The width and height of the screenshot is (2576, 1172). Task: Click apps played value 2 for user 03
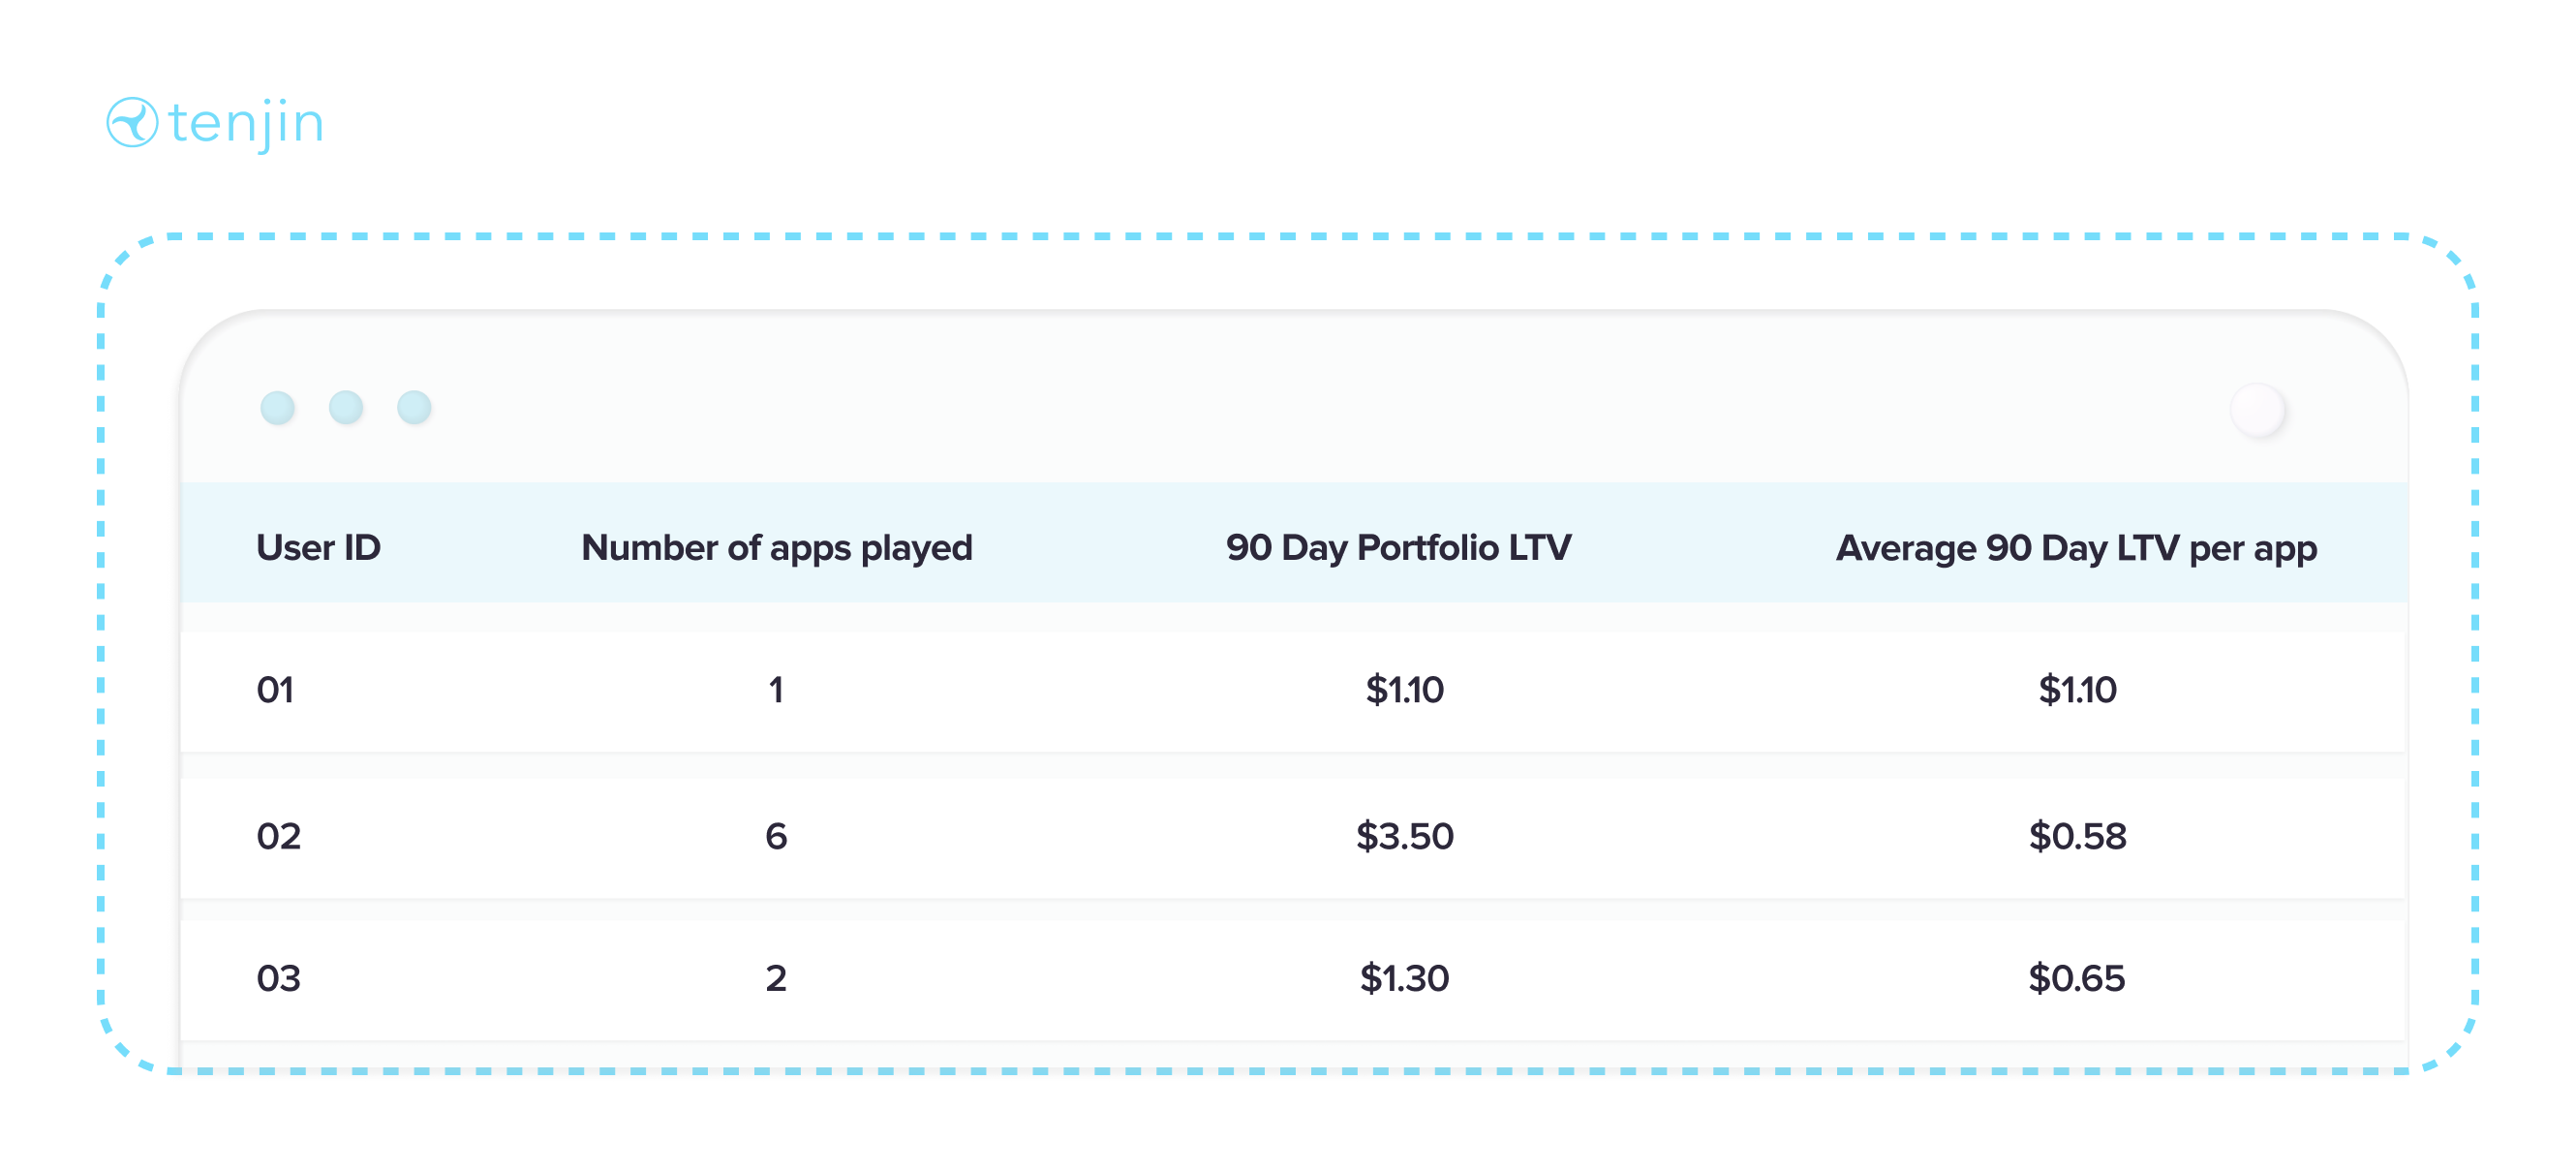coord(776,977)
